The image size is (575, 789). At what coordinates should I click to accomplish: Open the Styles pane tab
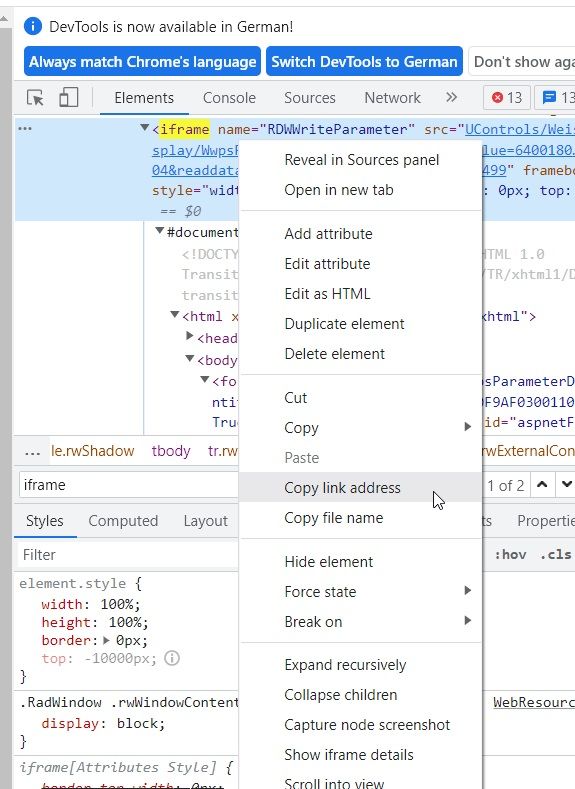click(45, 521)
